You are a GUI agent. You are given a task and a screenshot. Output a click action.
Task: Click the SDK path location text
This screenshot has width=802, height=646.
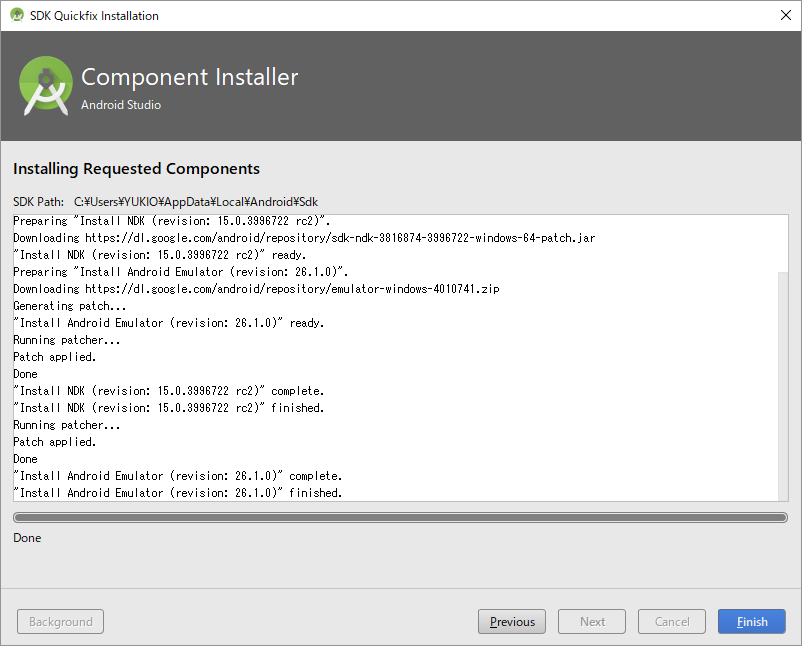point(195,202)
